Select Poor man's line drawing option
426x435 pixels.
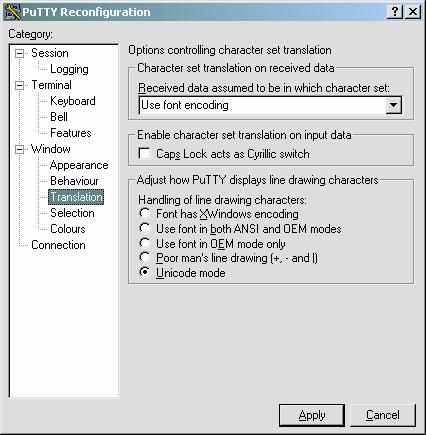tap(145, 258)
